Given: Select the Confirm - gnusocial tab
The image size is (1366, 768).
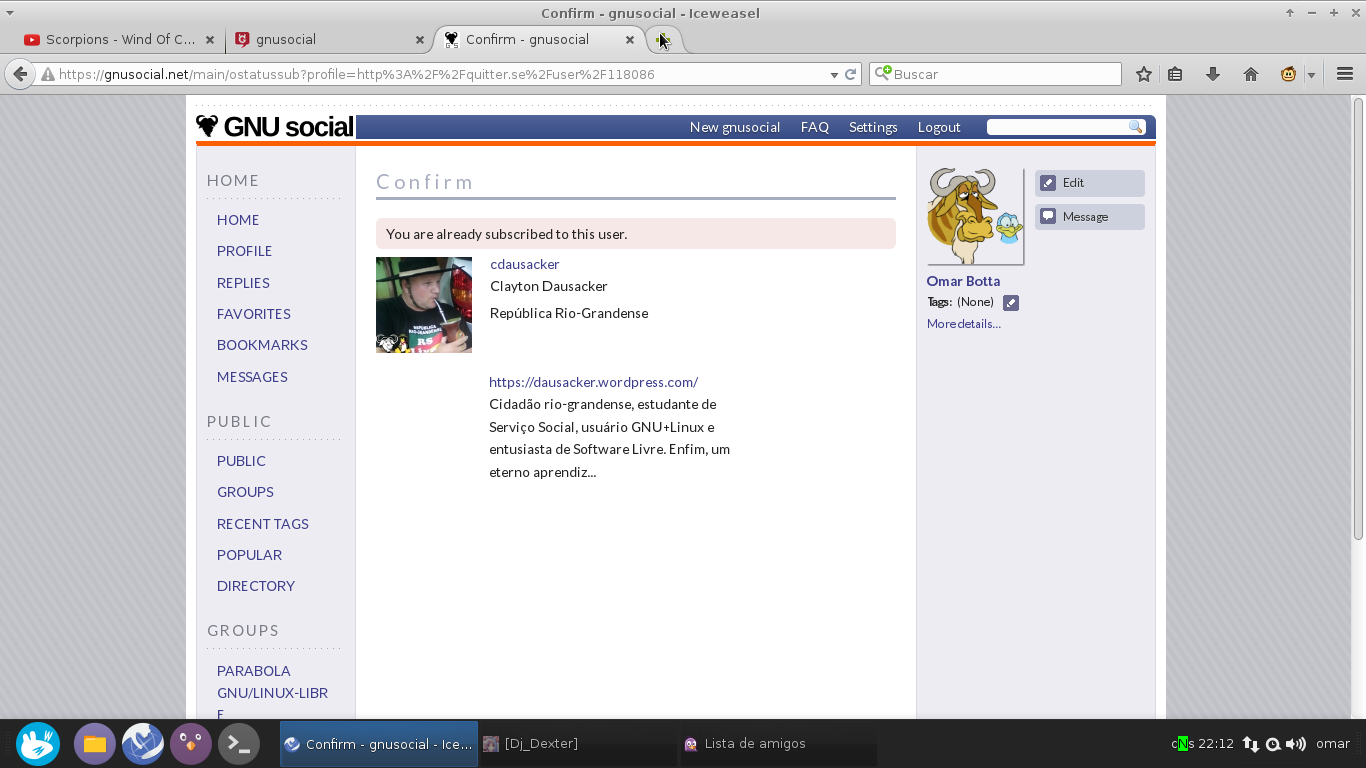Looking at the screenshot, I should [540, 40].
